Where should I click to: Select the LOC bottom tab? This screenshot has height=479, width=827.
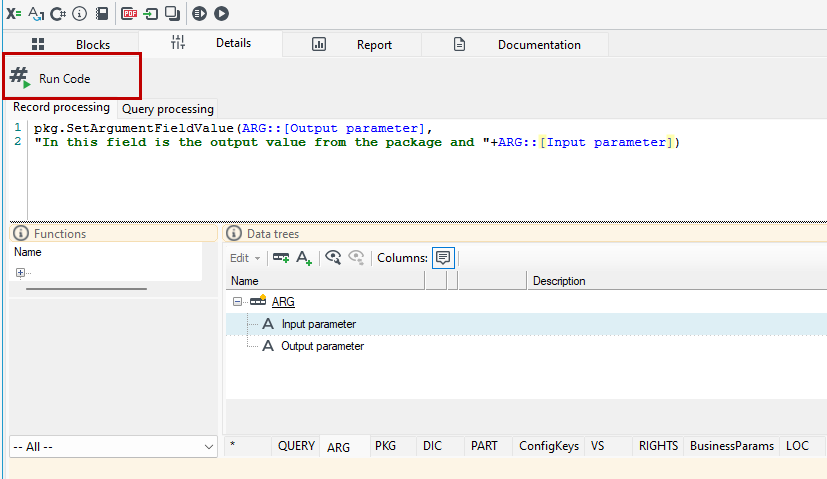pyautogui.click(x=802, y=446)
